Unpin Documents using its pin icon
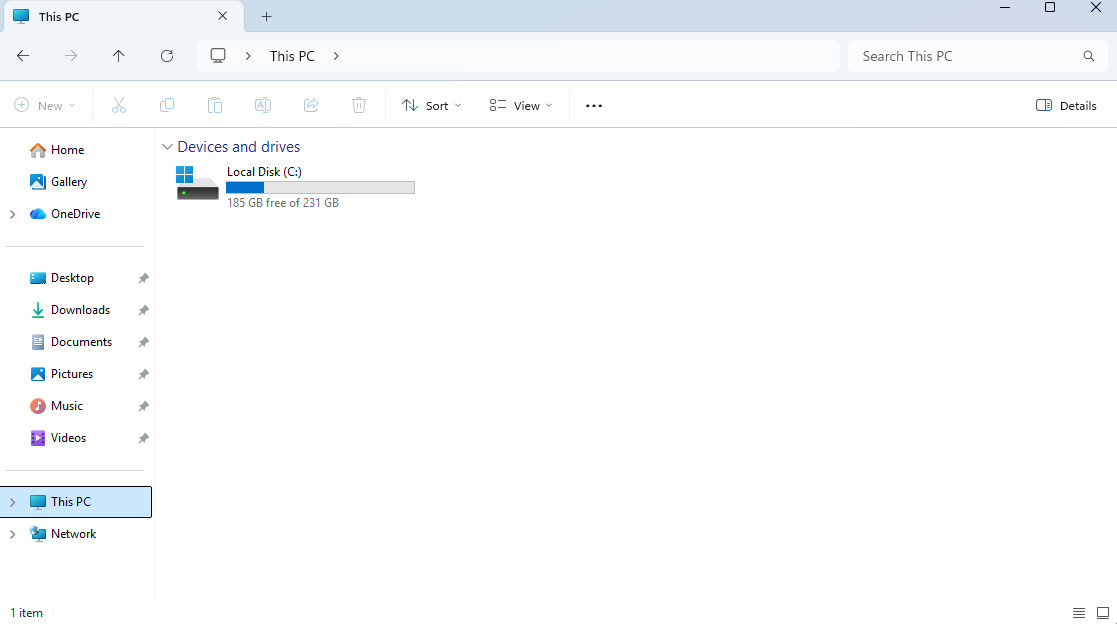This screenshot has width=1117, height=624. (x=143, y=342)
